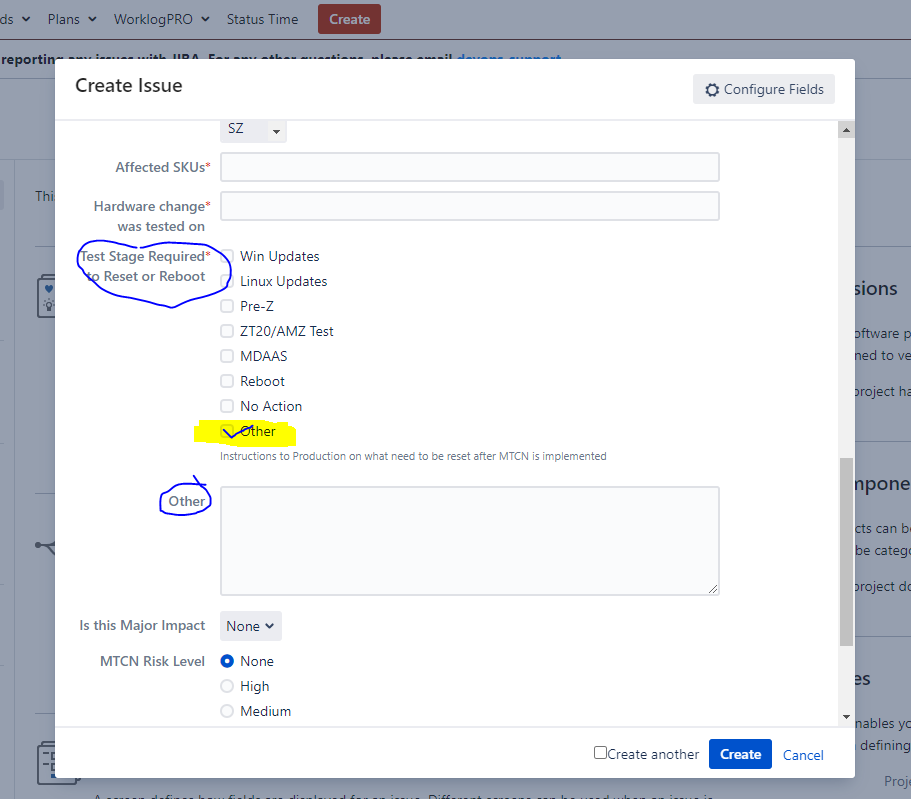Click inside the Affected SKUs field
Viewport: 911px width, 799px height.
(469, 167)
